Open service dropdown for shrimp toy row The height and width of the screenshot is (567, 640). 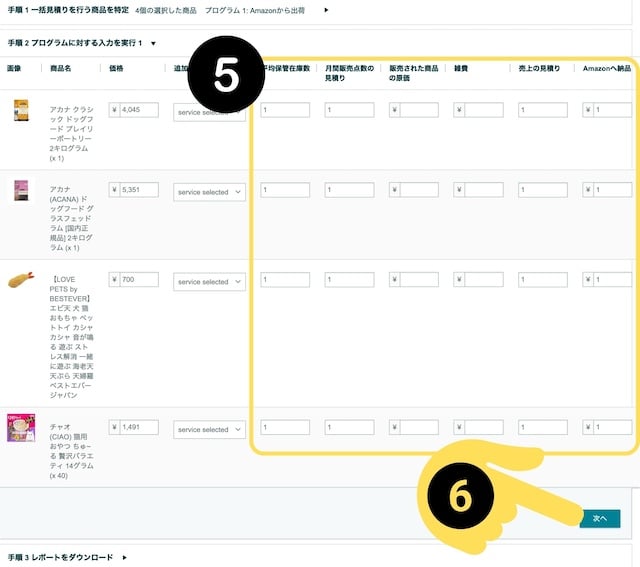209,282
